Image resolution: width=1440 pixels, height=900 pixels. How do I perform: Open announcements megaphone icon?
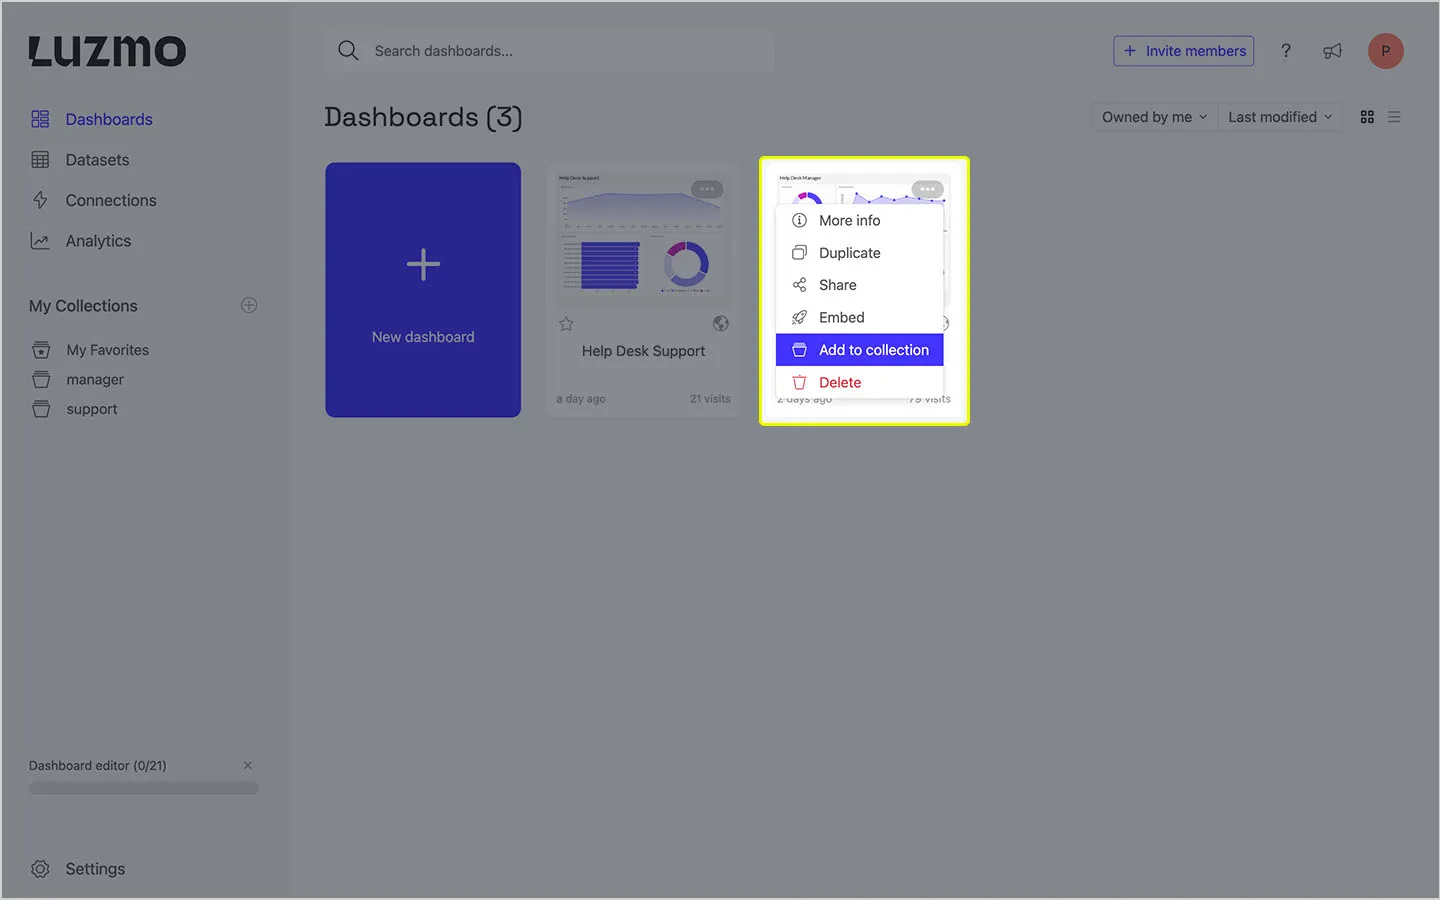[1332, 51]
